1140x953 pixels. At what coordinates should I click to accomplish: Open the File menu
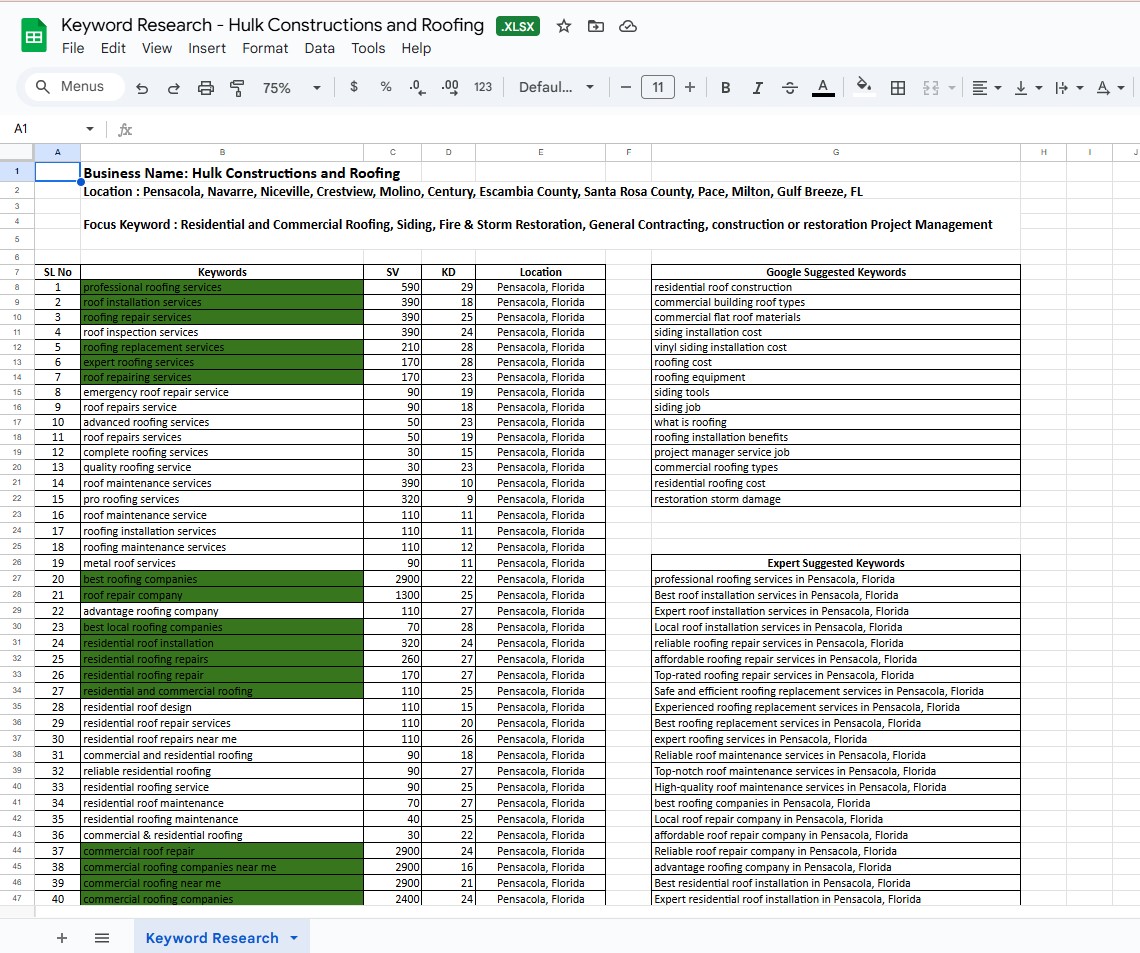(73, 48)
